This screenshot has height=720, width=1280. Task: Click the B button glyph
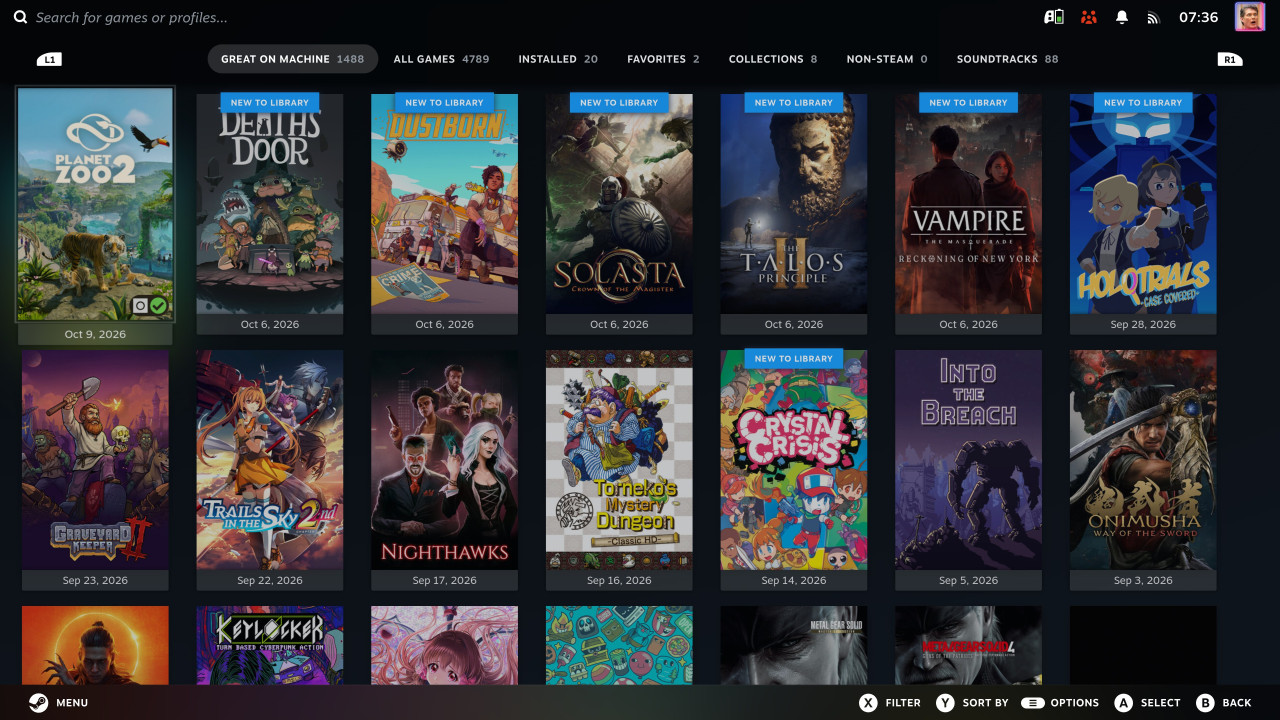pos(1205,703)
